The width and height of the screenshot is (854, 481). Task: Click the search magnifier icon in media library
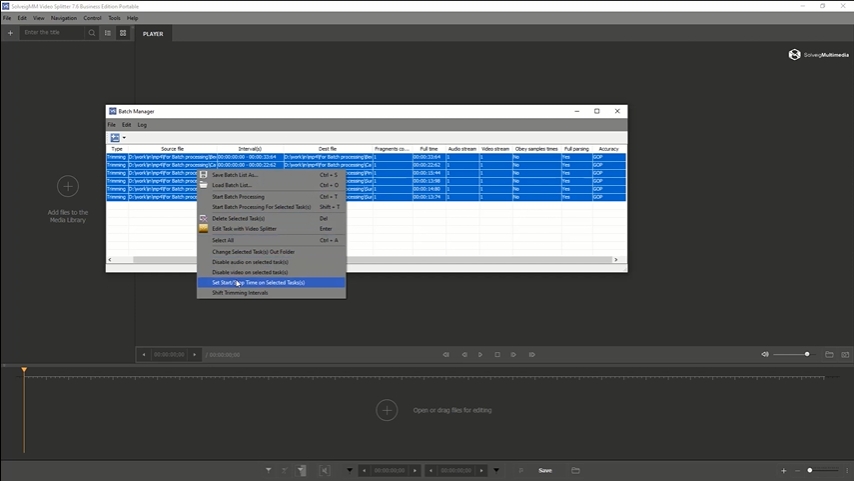tap(92, 33)
